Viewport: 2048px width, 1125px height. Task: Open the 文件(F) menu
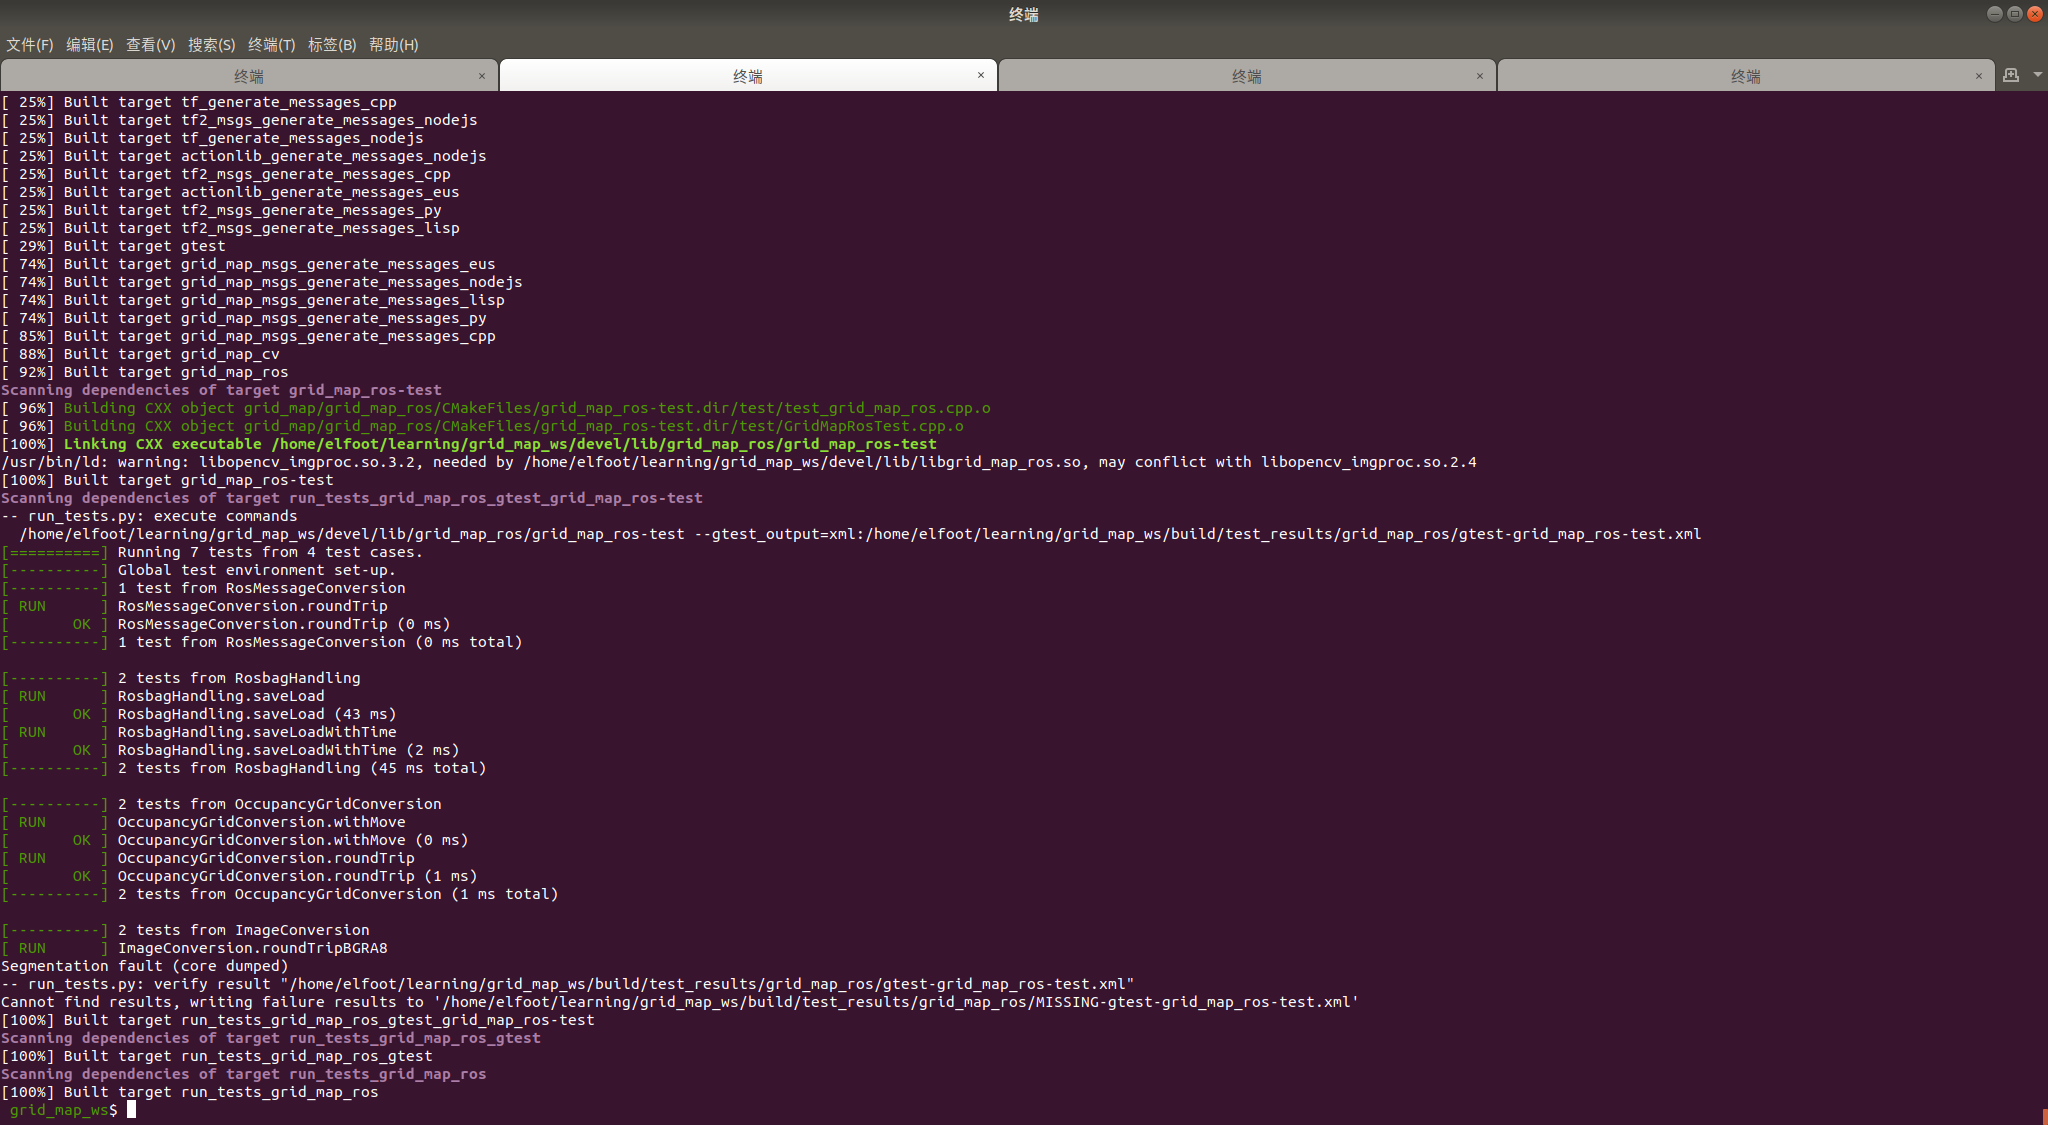click(x=30, y=45)
